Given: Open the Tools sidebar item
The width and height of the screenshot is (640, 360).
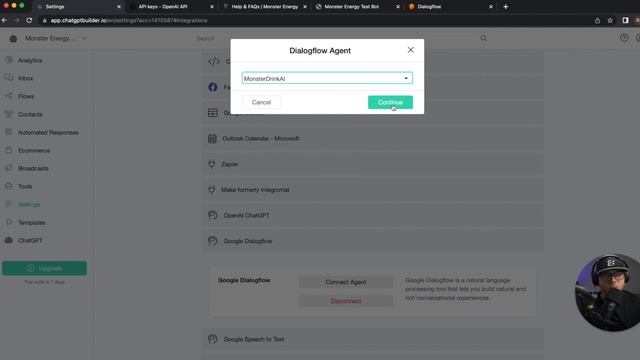Looking at the screenshot, I should 25,186.
